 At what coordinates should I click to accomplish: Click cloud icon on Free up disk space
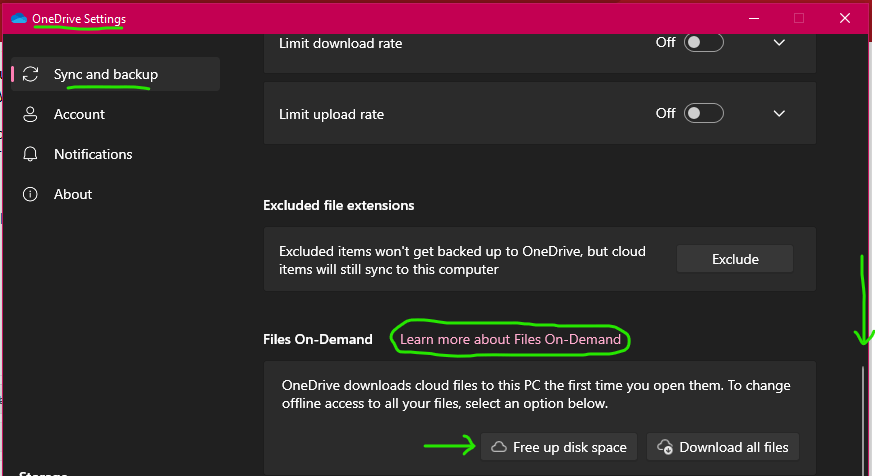499,447
